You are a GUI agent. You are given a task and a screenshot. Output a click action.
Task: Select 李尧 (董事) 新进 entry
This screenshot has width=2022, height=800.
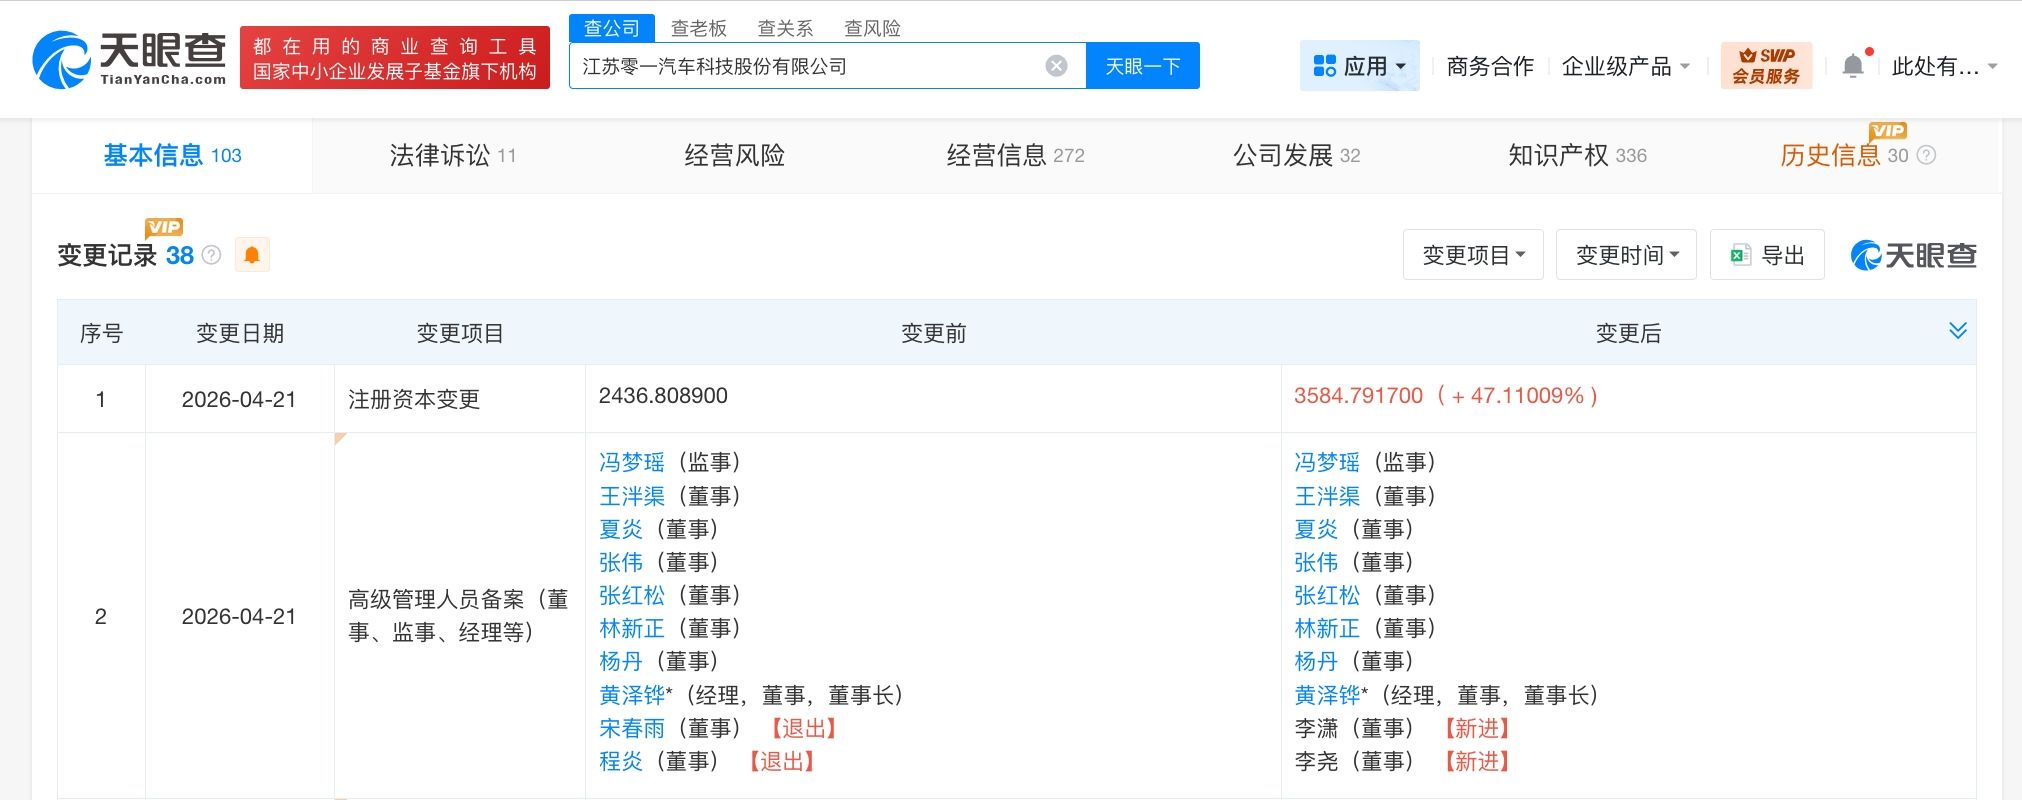[x=1401, y=761]
